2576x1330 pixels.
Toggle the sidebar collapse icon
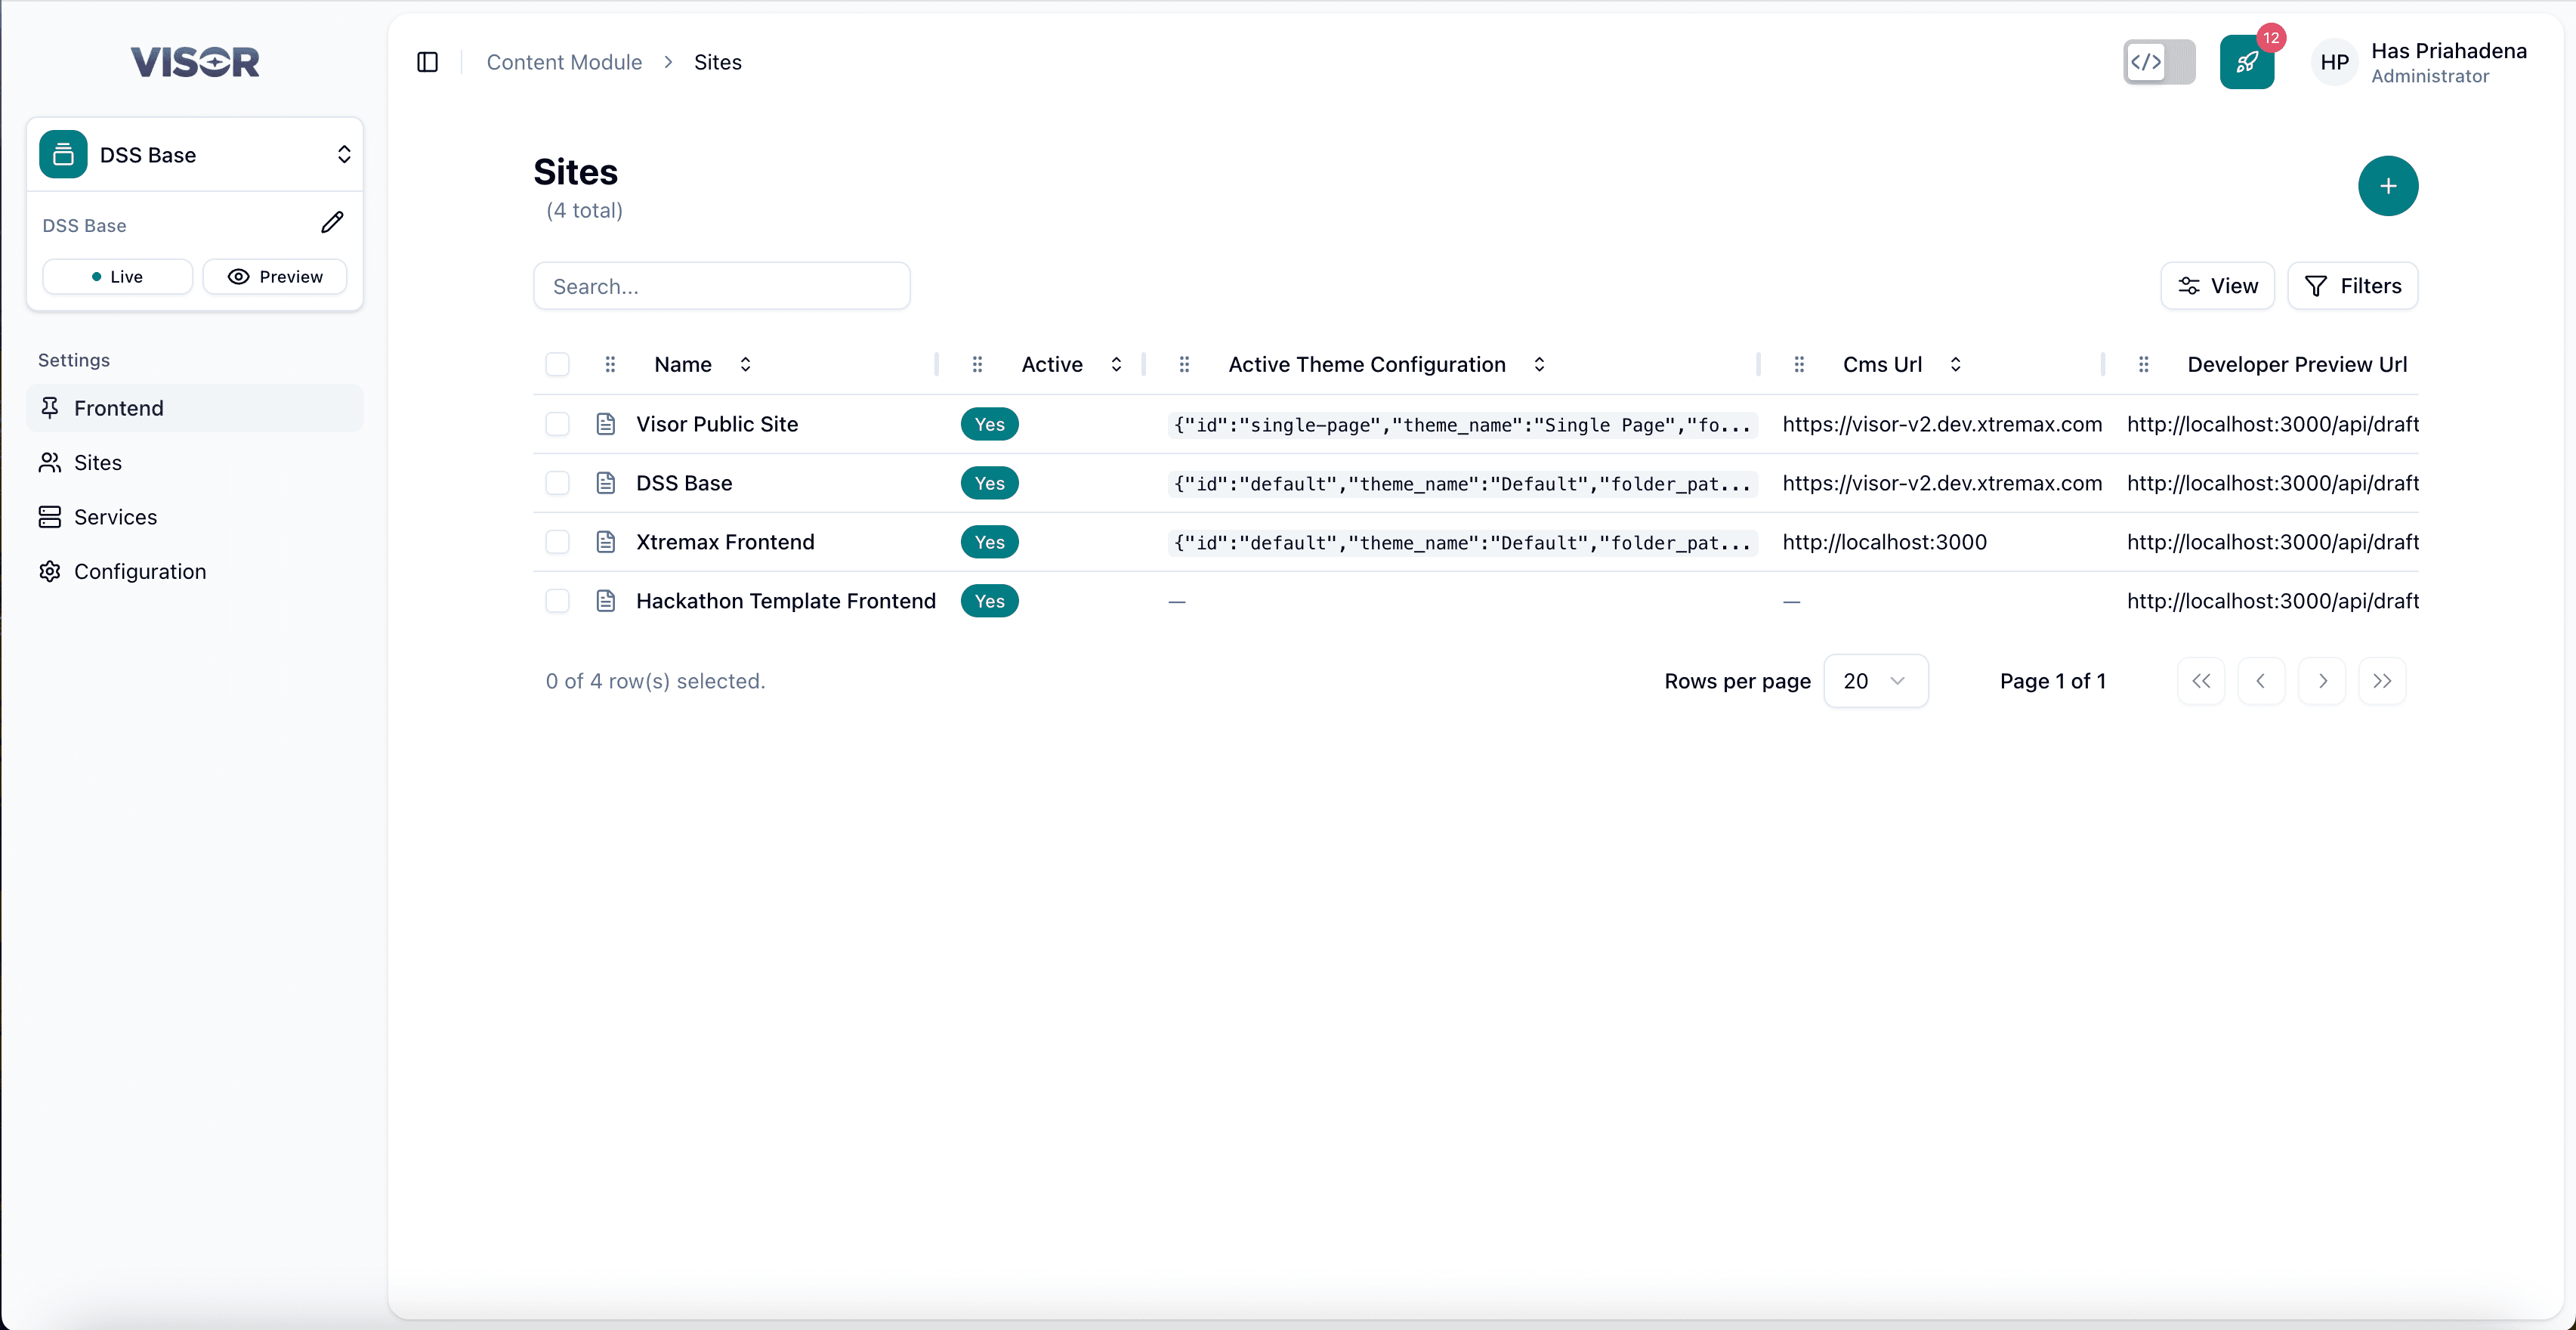[x=427, y=61]
